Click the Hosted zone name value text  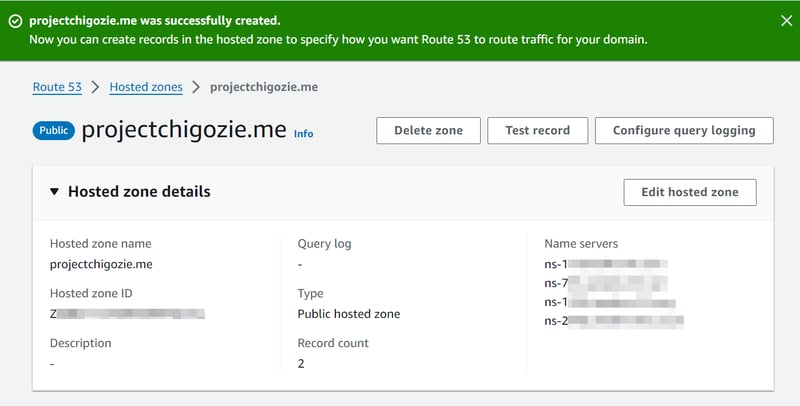101,264
